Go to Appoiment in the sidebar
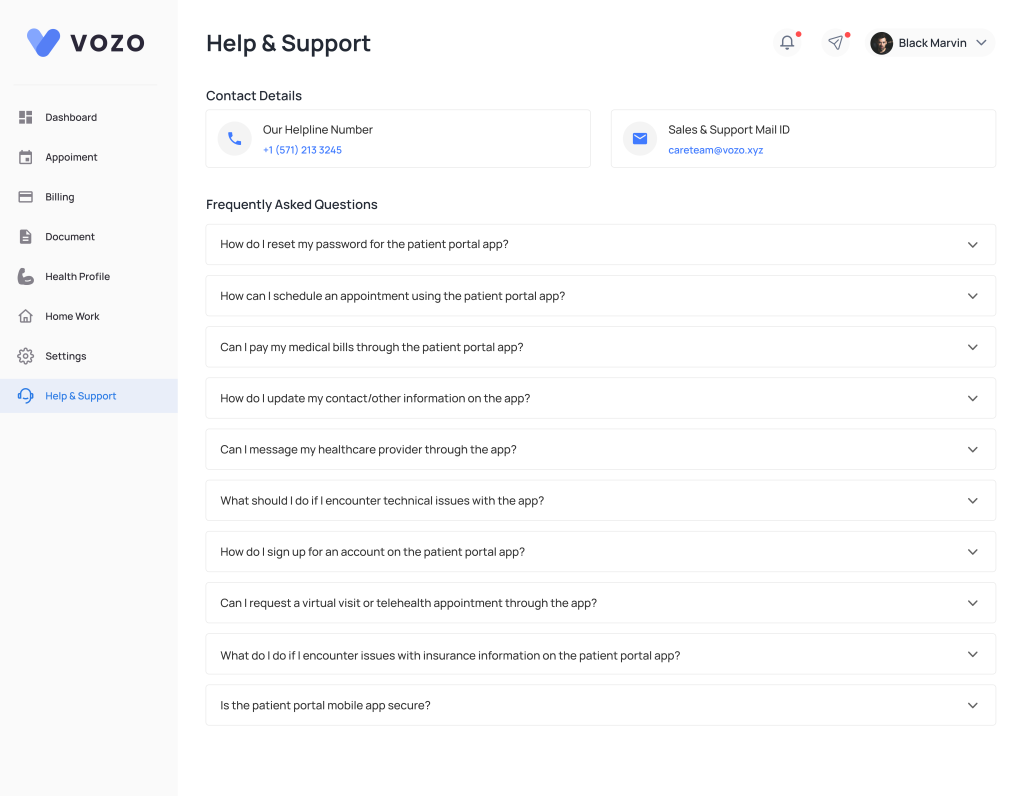 pyautogui.click(x=71, y=157)
